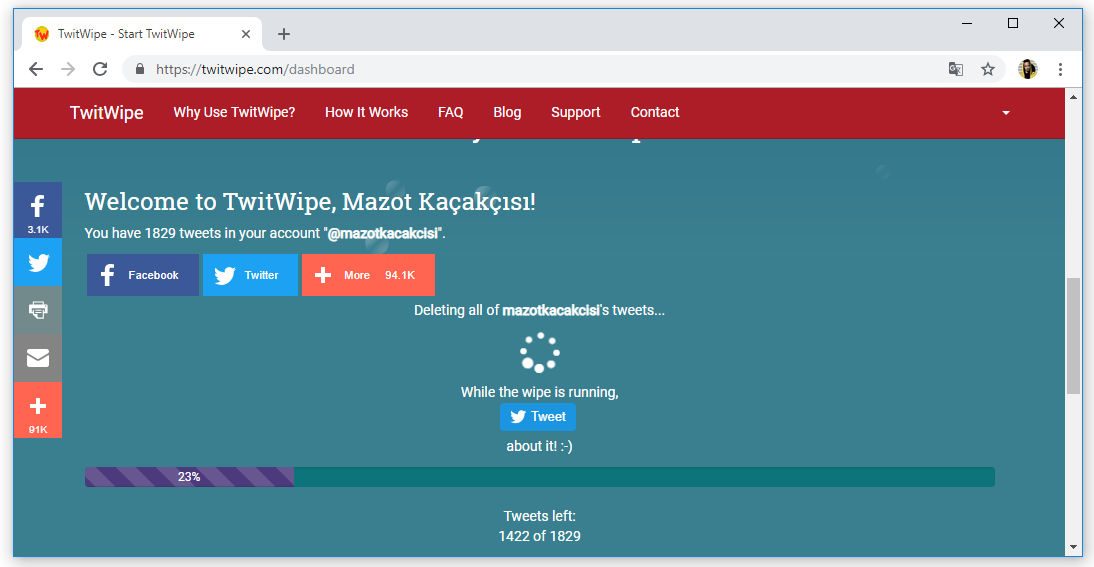Select the FAQ navigation item
The image size is (1094, 567).
(450, 112)
